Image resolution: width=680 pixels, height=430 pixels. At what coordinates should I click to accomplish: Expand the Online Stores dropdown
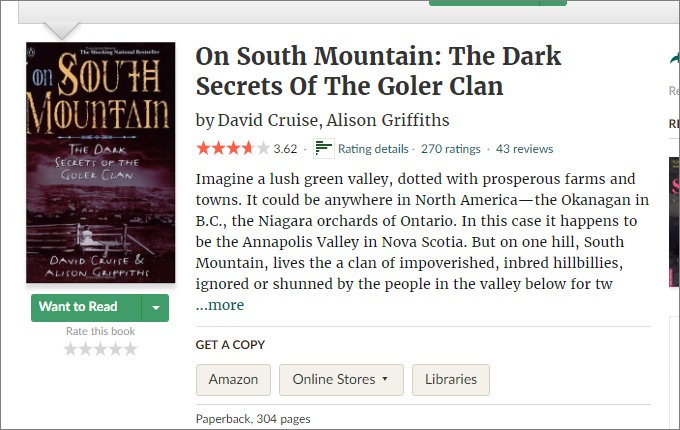(341, 380)
